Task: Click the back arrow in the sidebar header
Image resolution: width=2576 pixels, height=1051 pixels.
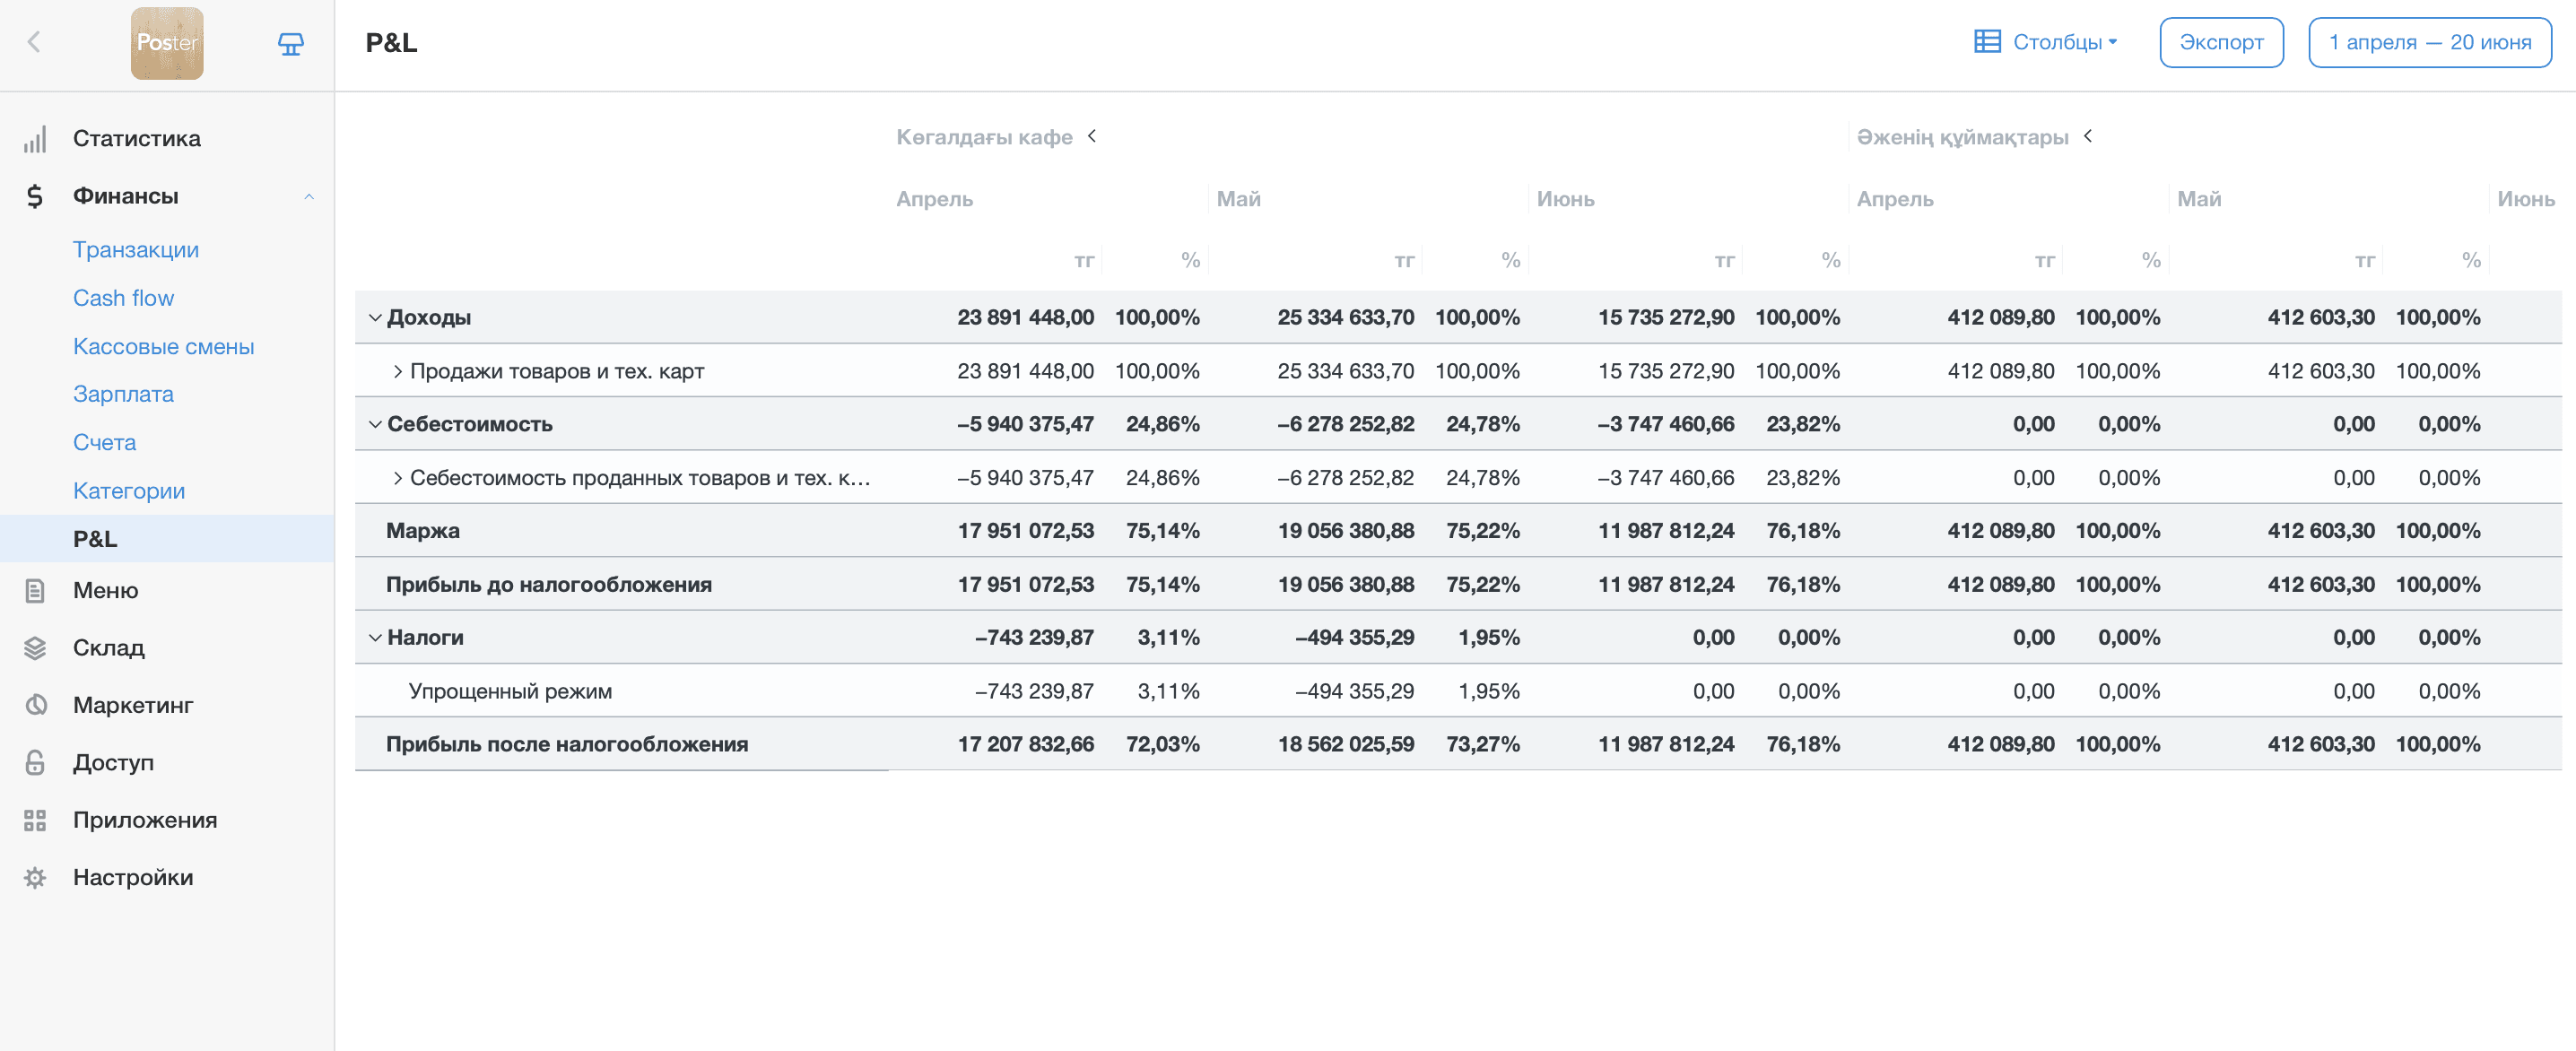Action: pos(34,42)
